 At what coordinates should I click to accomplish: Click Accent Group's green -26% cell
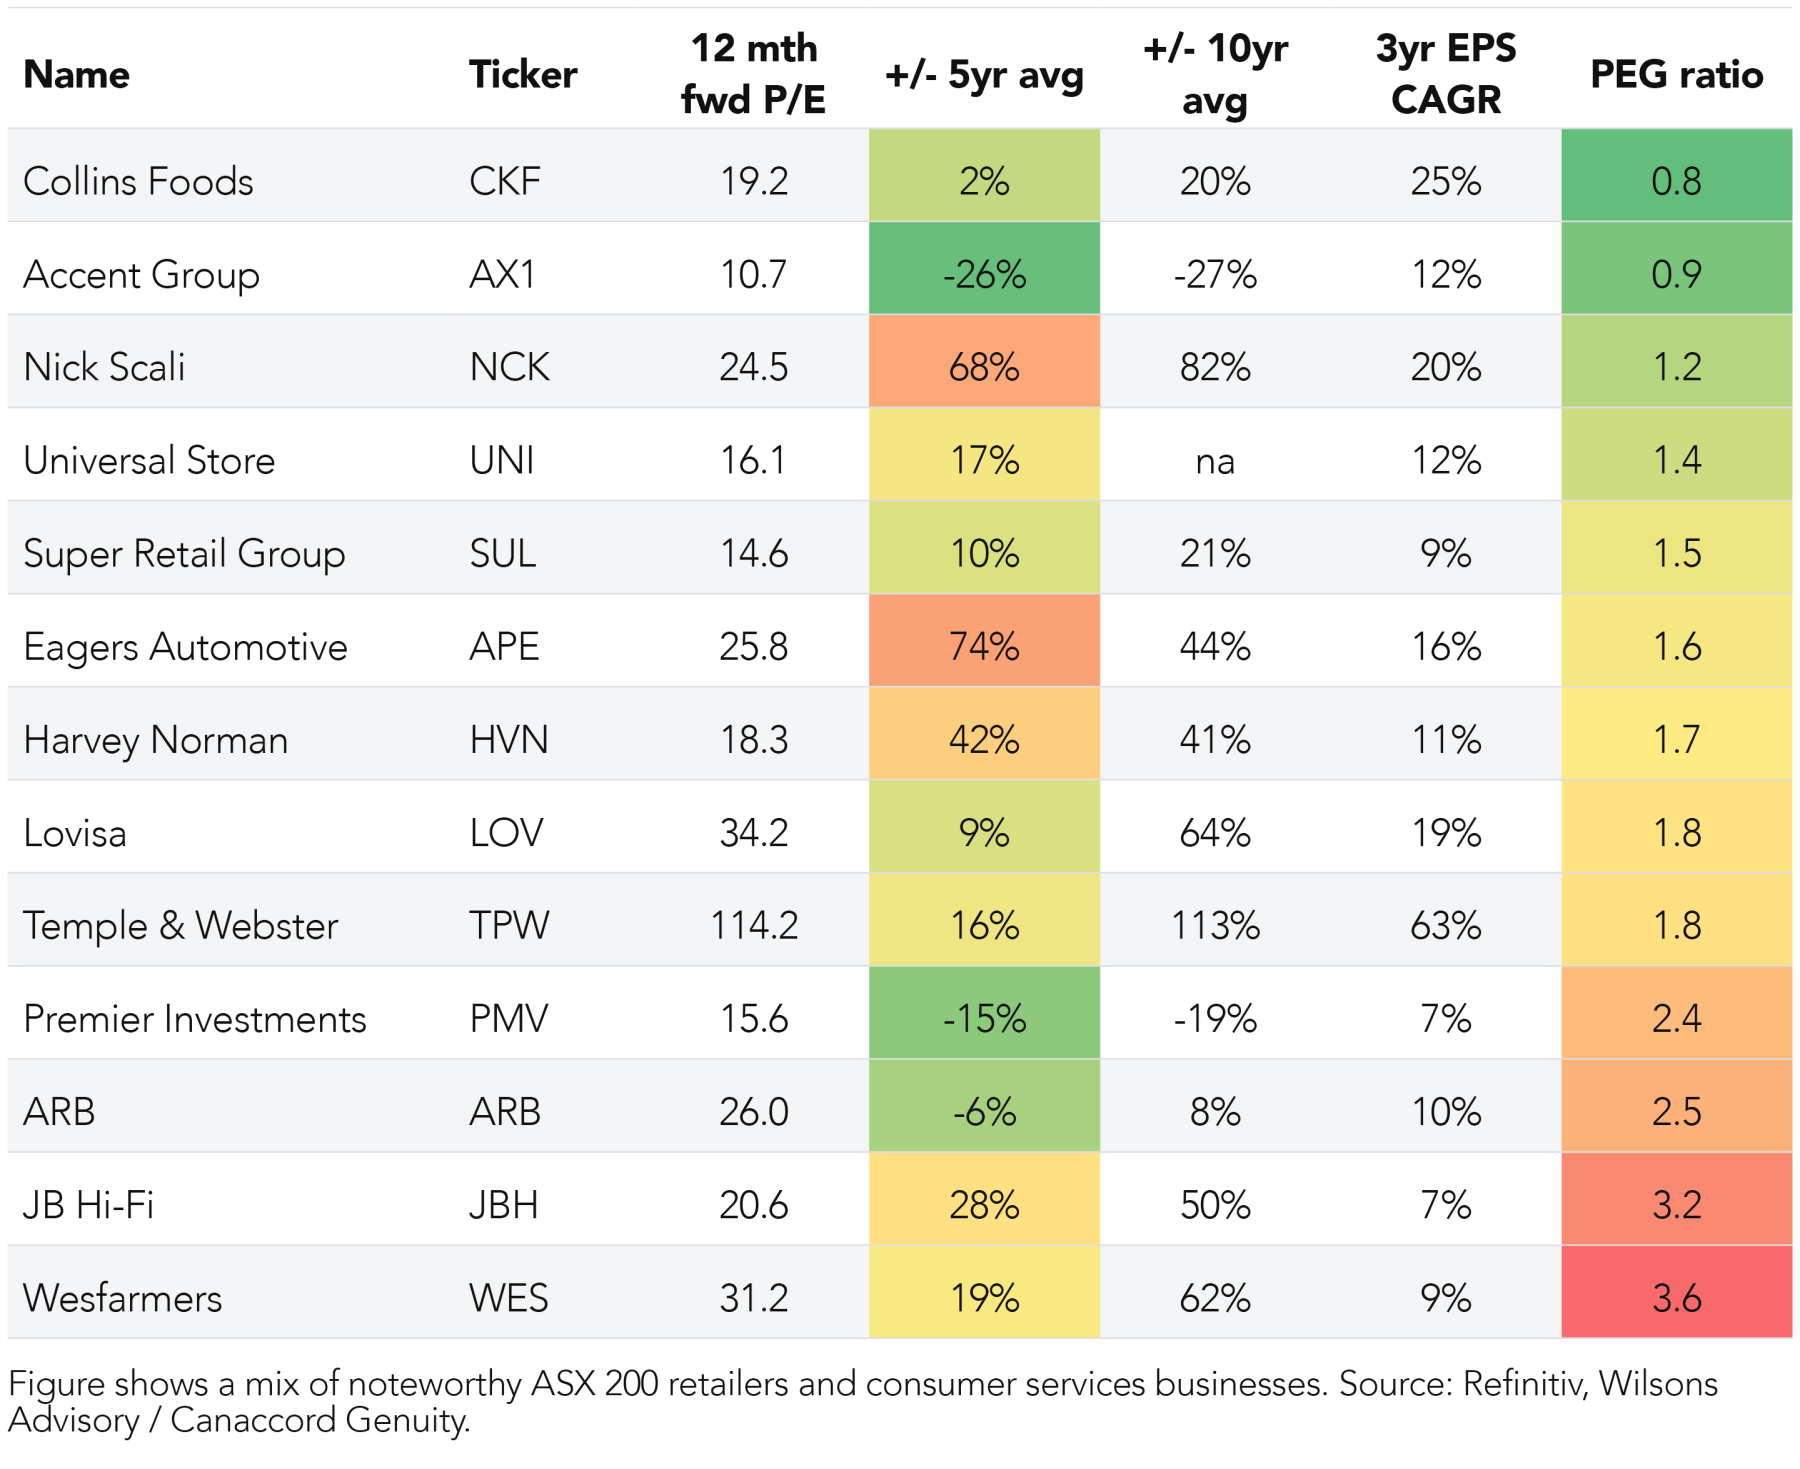pyautogui.click(x=984, y=274)
